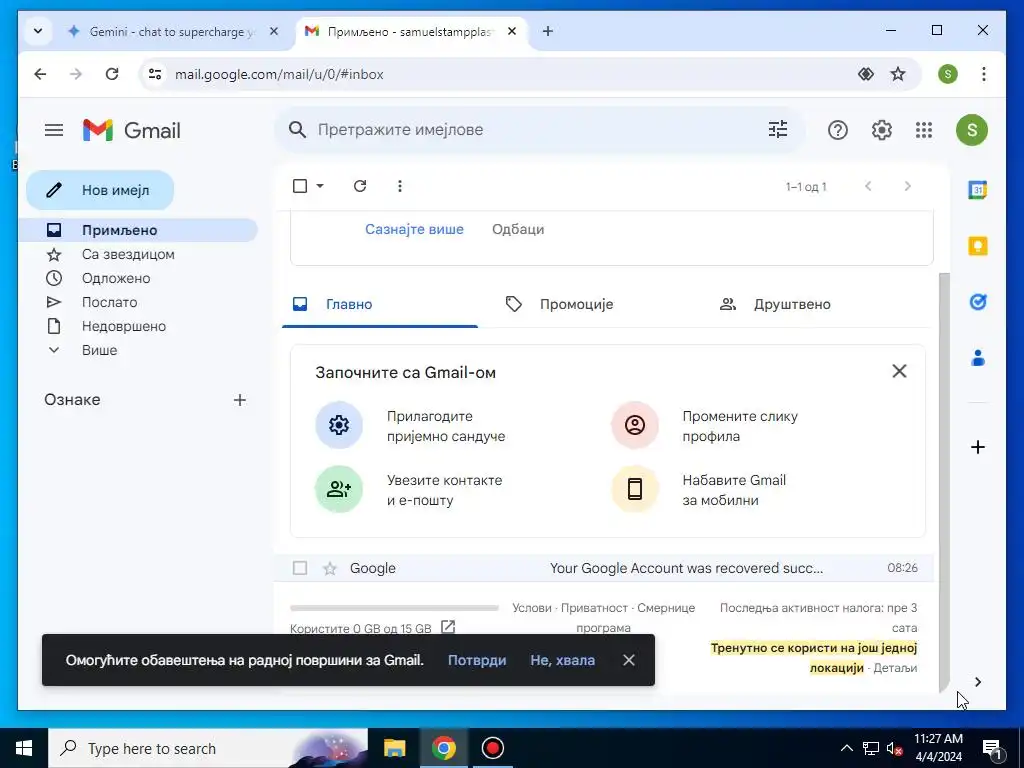Switch to the Главно tab
Screen dimensions: 1024x768
380,304
